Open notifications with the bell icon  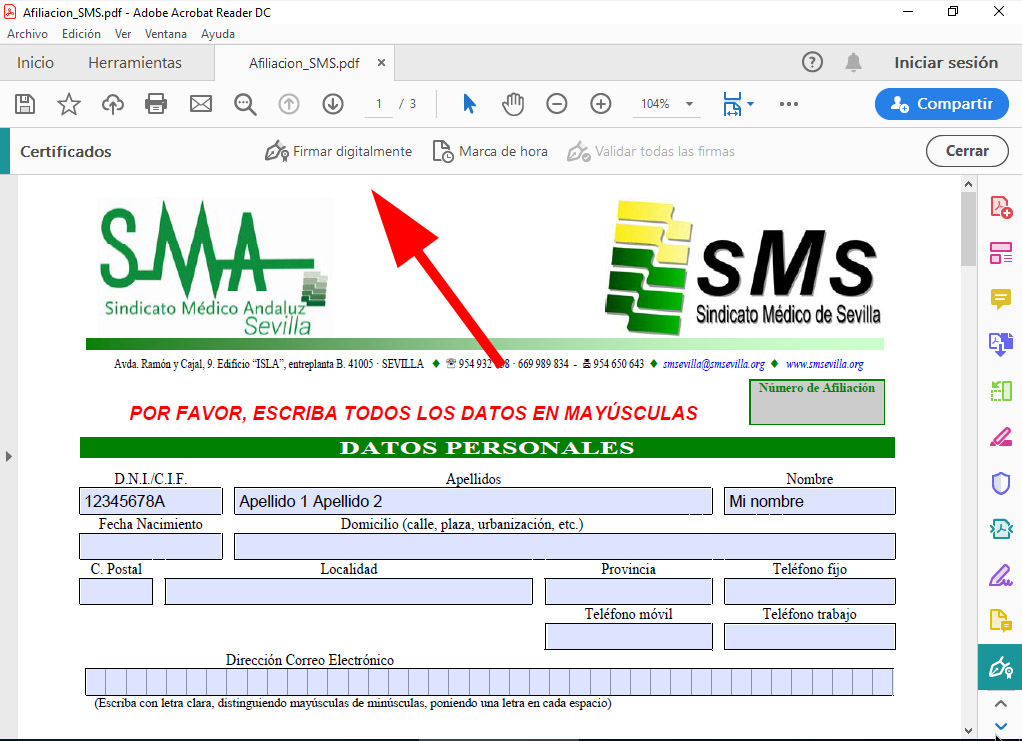point(853,63)
